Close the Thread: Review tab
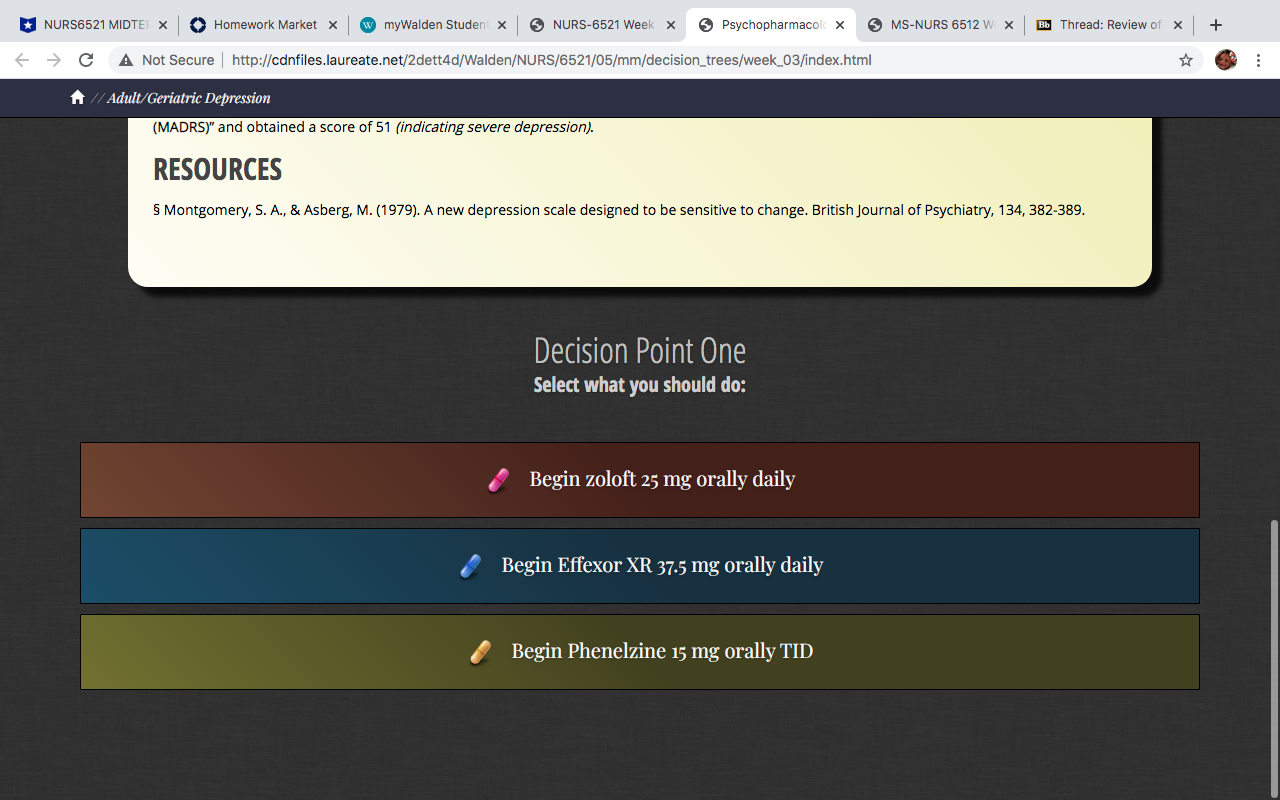The image size is (1280, 800). [1178, 25]
